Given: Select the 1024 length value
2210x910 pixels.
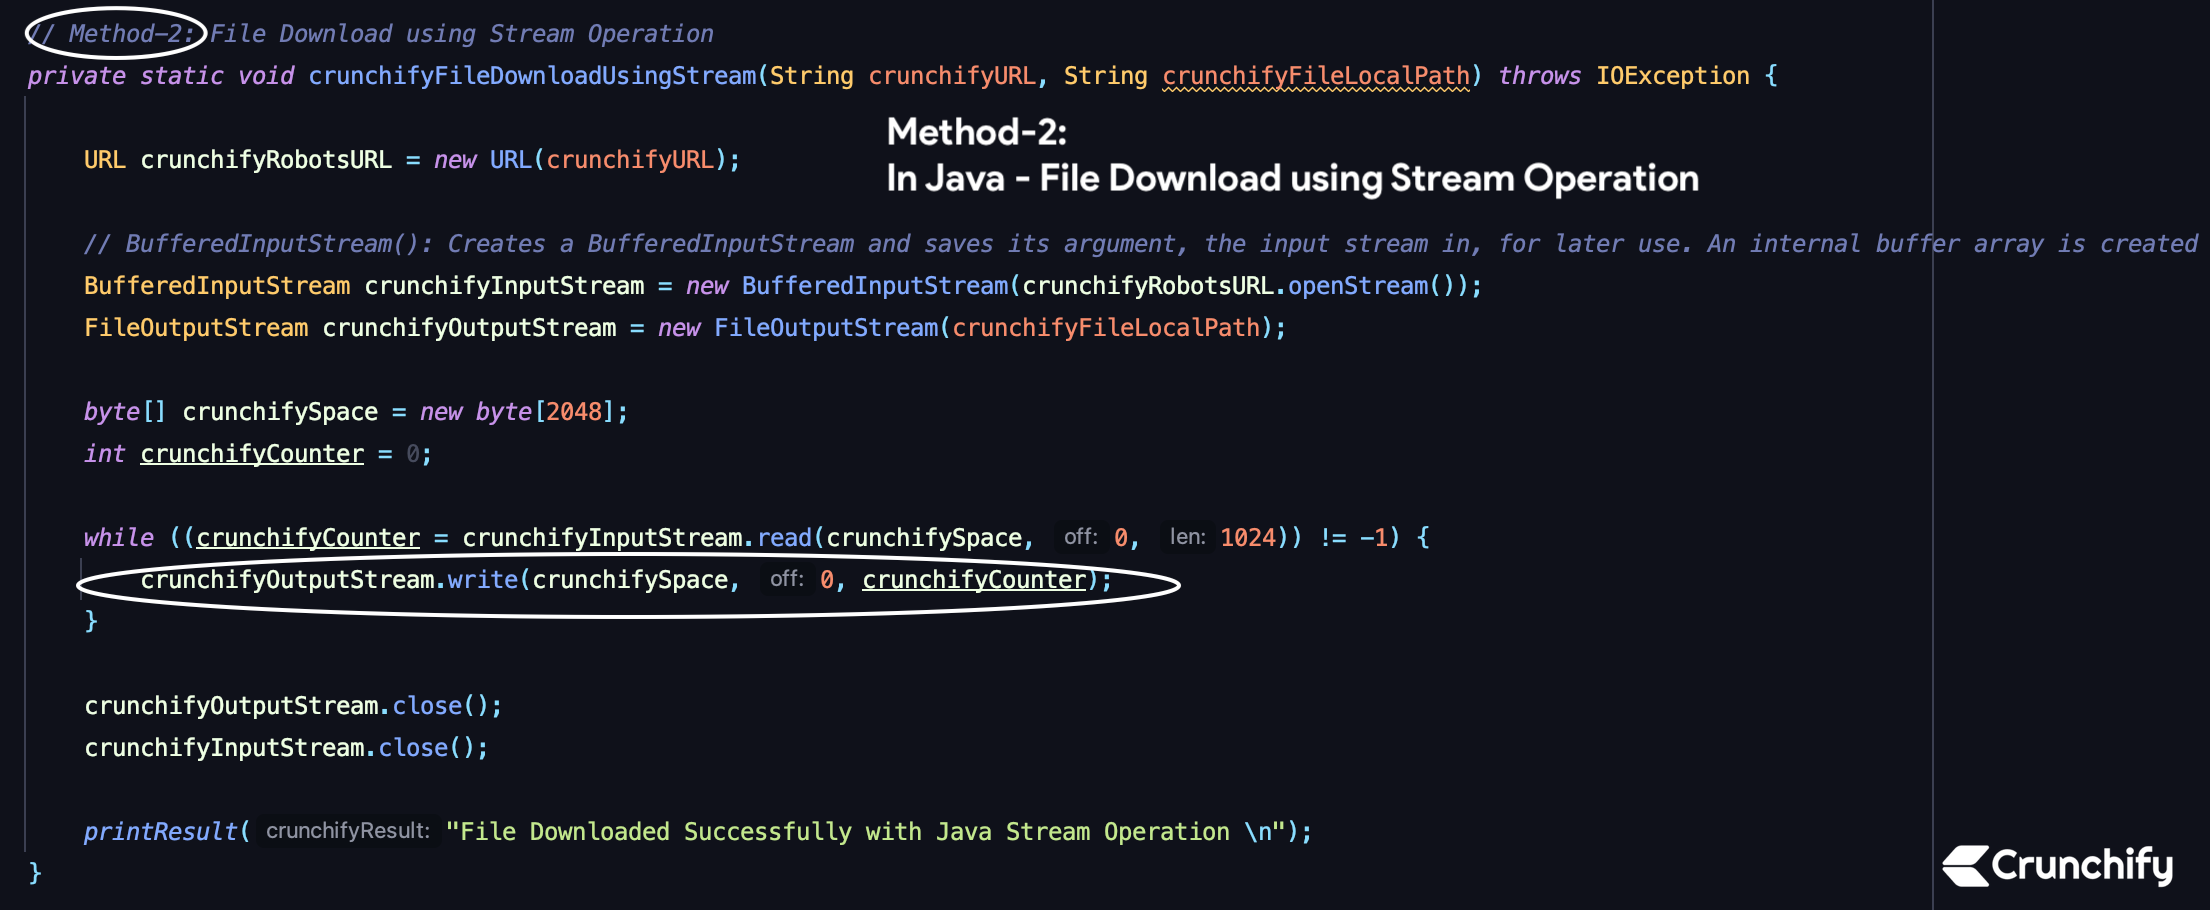Looking at the screenshot, I should 1247,538.
